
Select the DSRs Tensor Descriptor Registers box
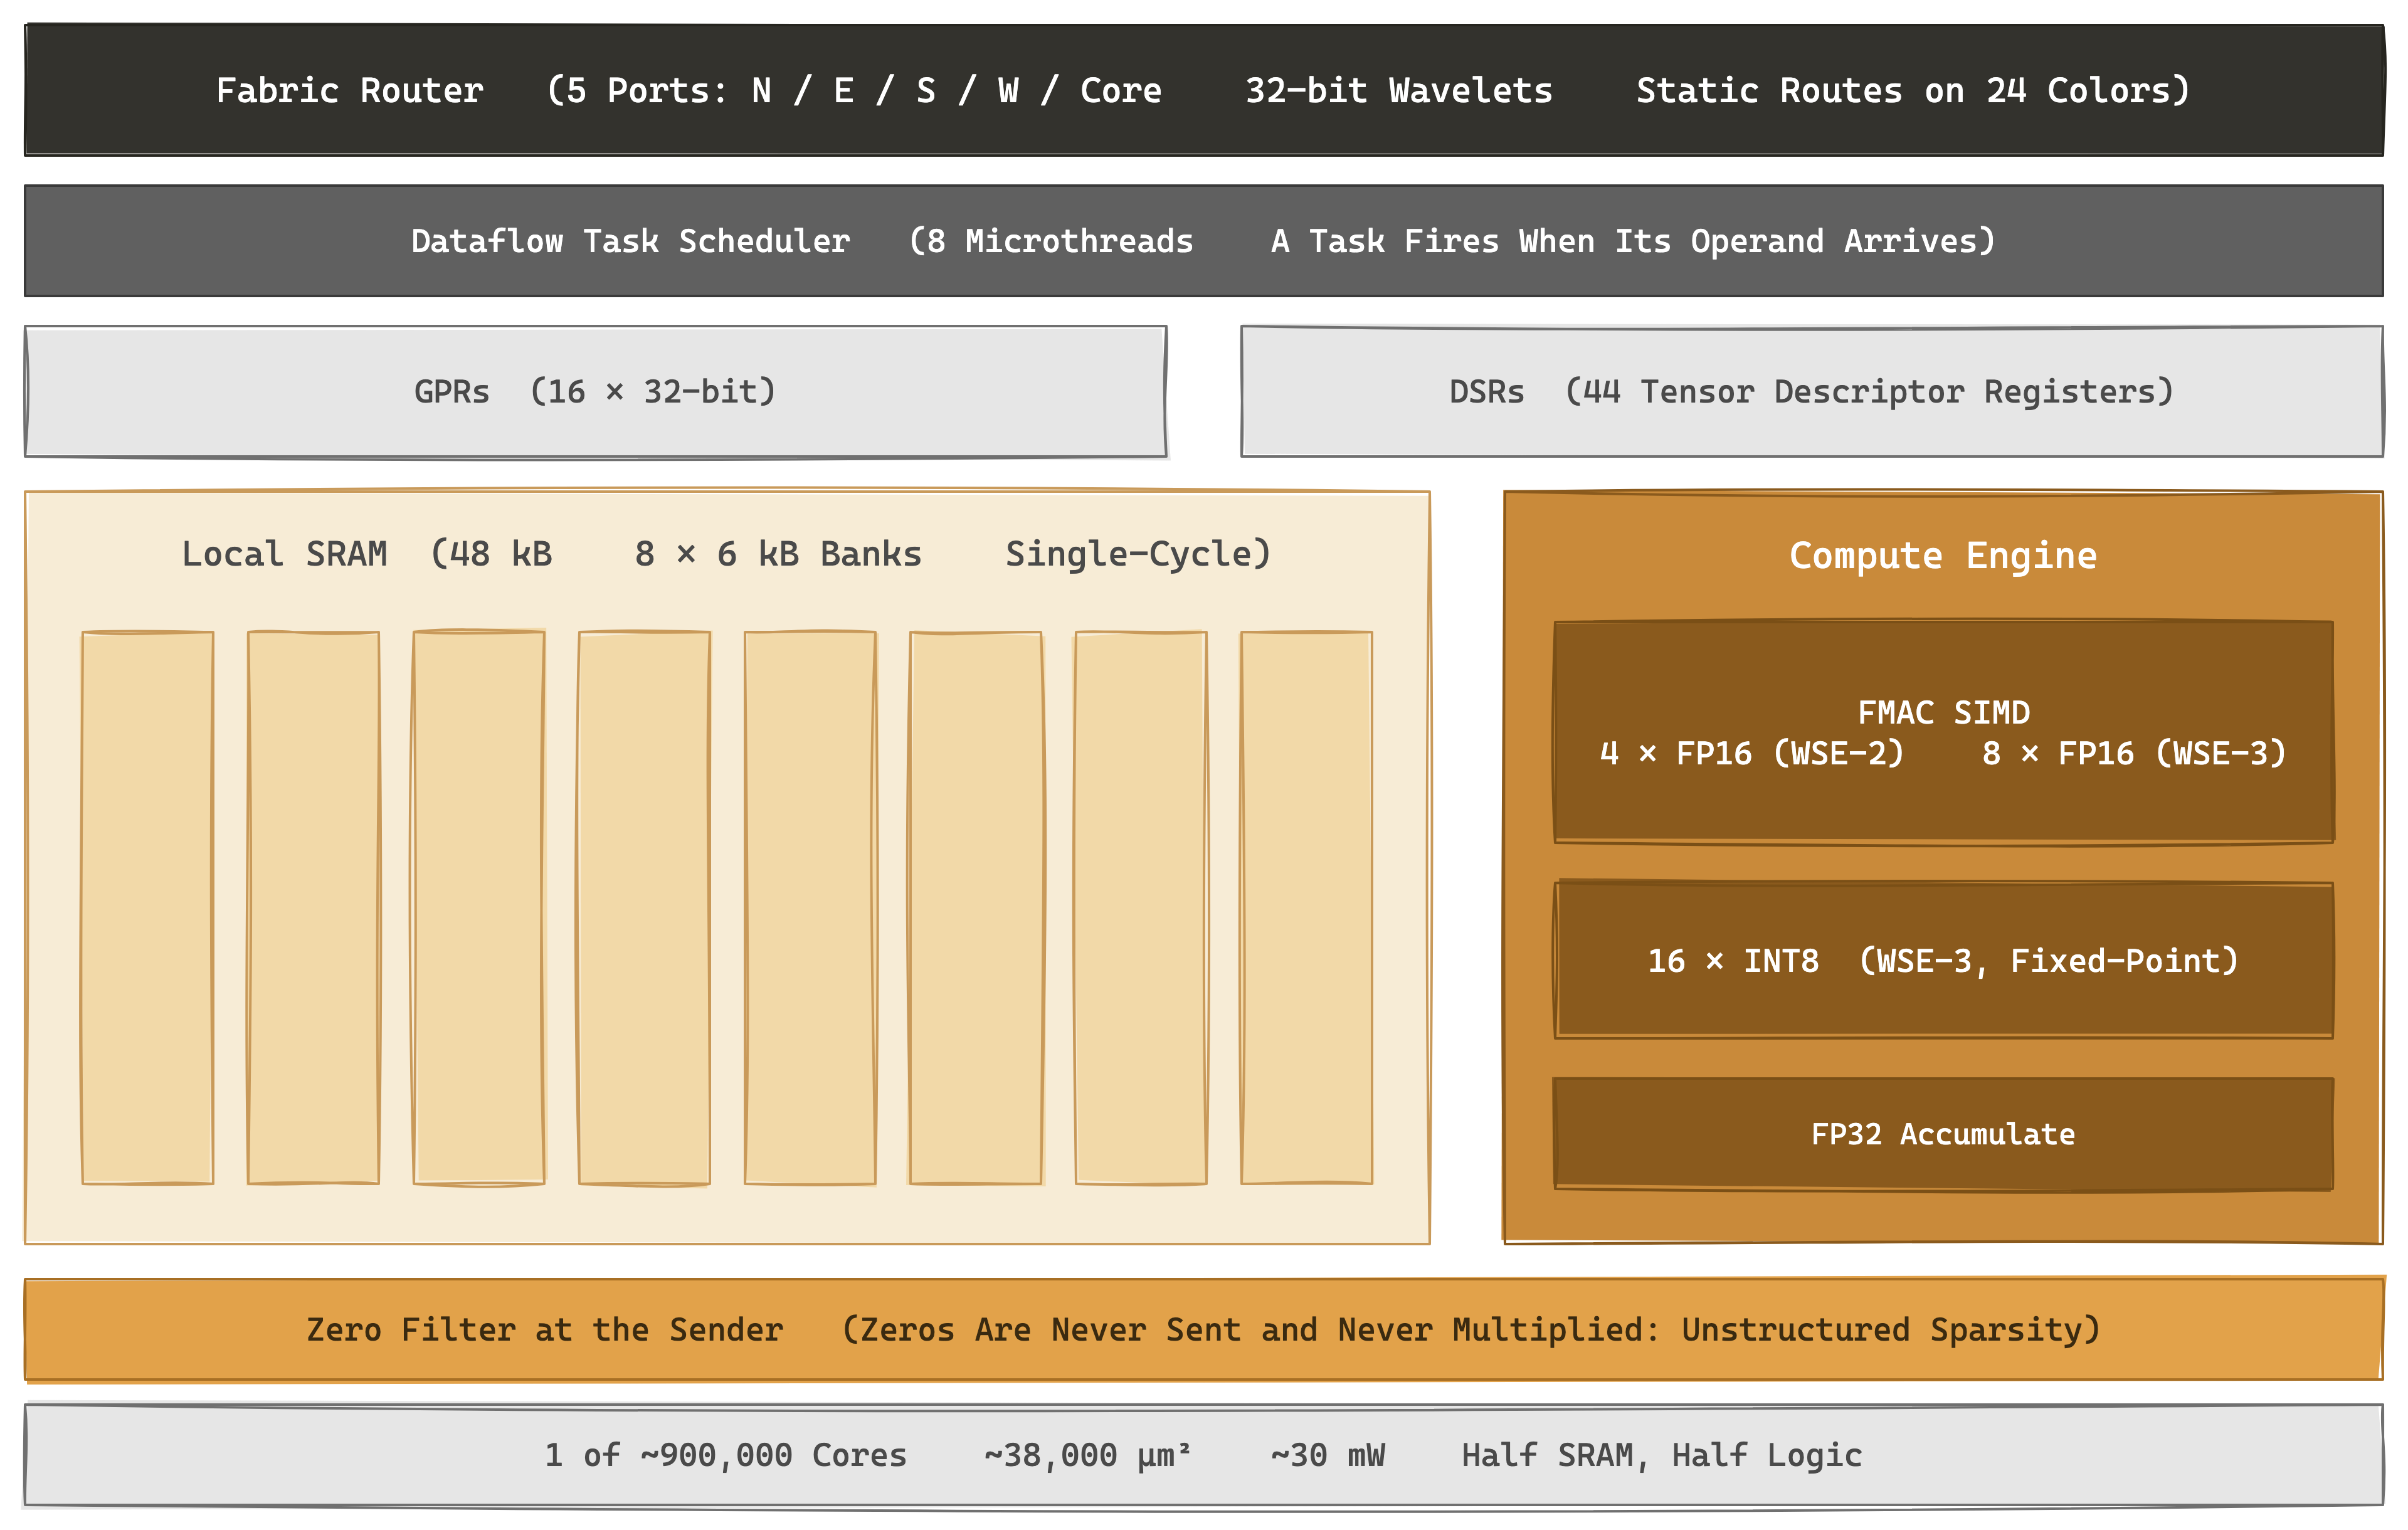tap(1812, 392)
